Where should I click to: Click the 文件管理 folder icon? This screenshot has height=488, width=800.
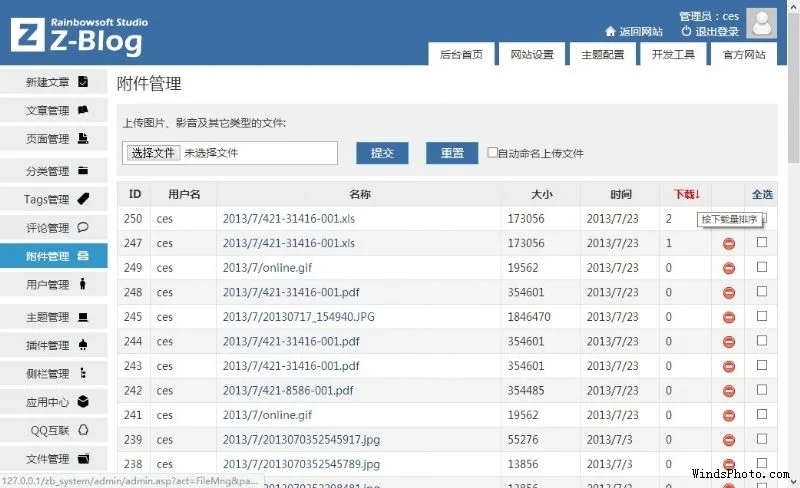(83, 458)
